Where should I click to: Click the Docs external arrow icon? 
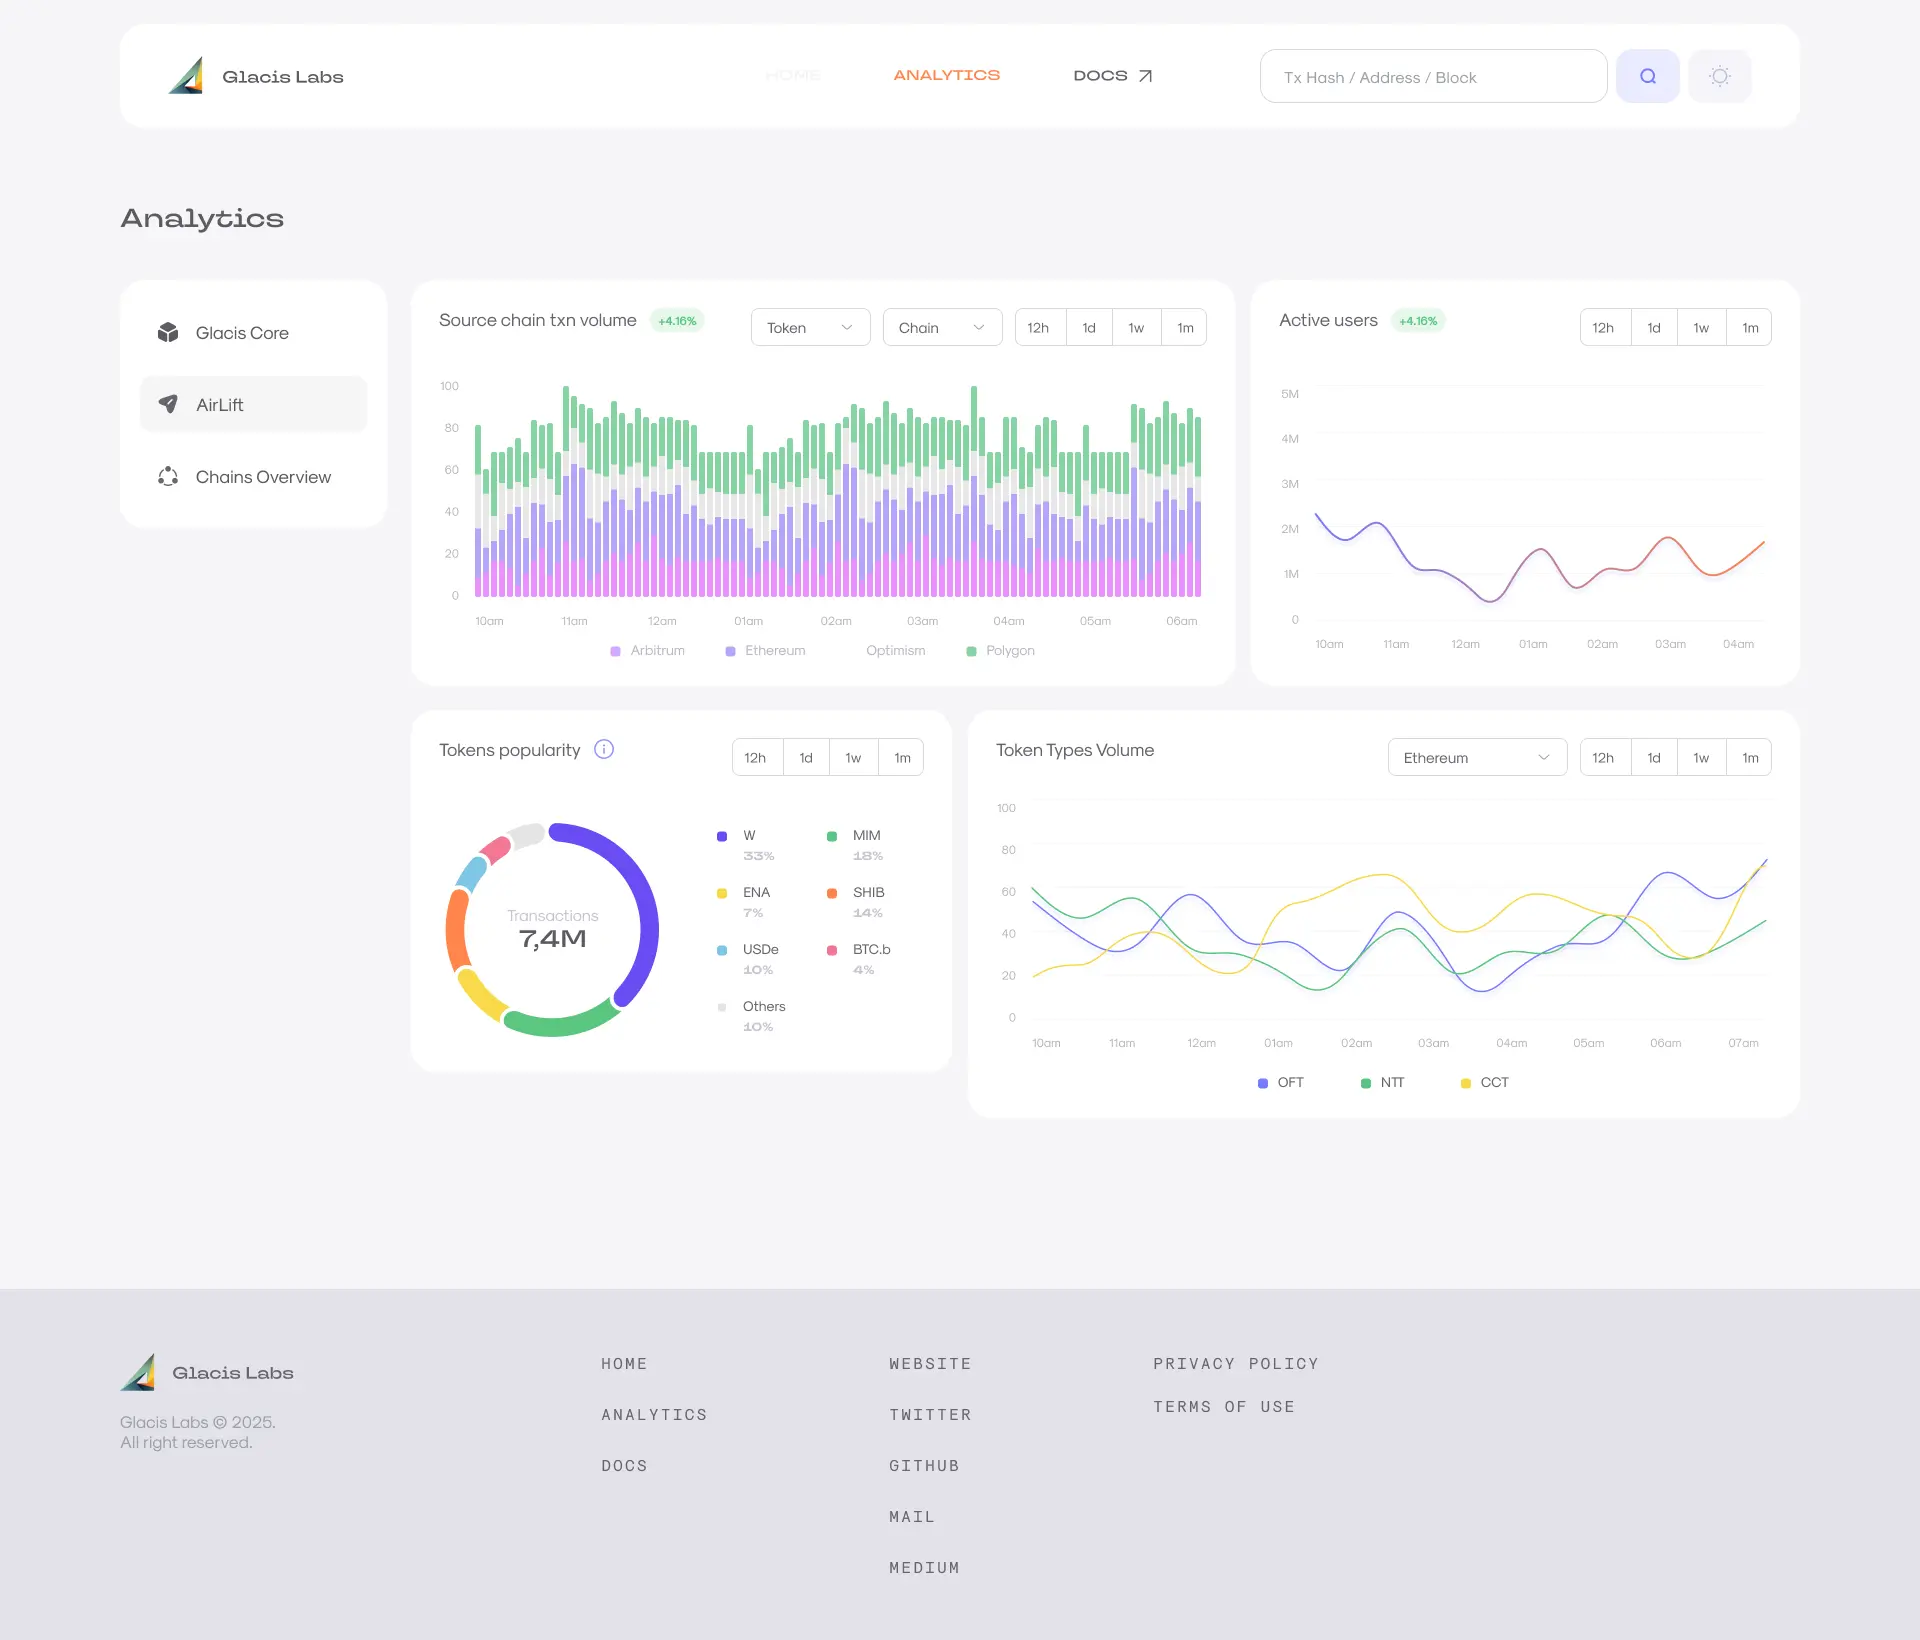click(1146, 76)
